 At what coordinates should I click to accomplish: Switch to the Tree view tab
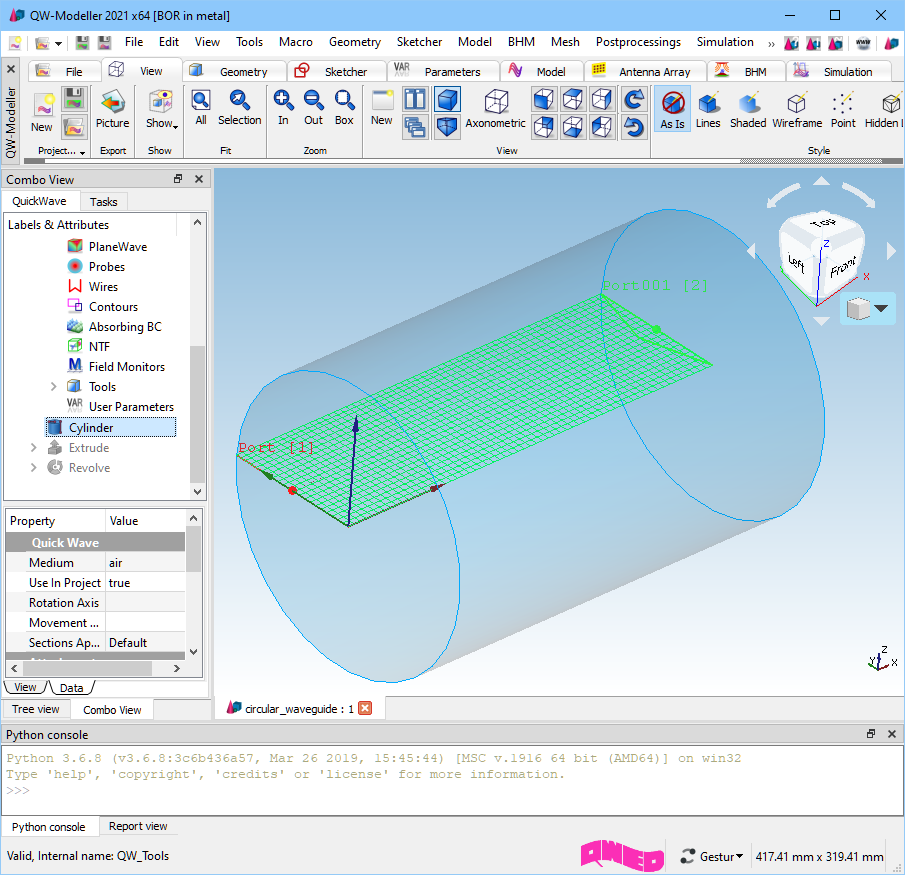click(x=36, y=709)
